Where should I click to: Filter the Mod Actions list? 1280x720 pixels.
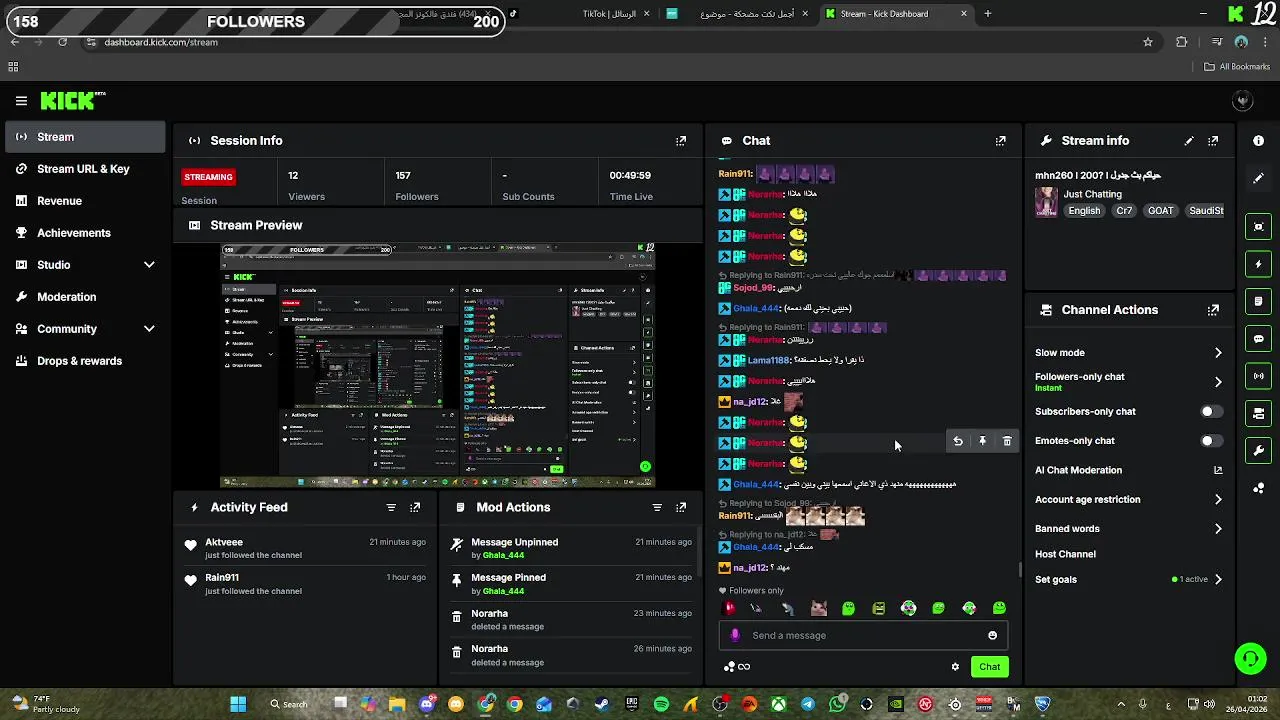pos(657,507)
